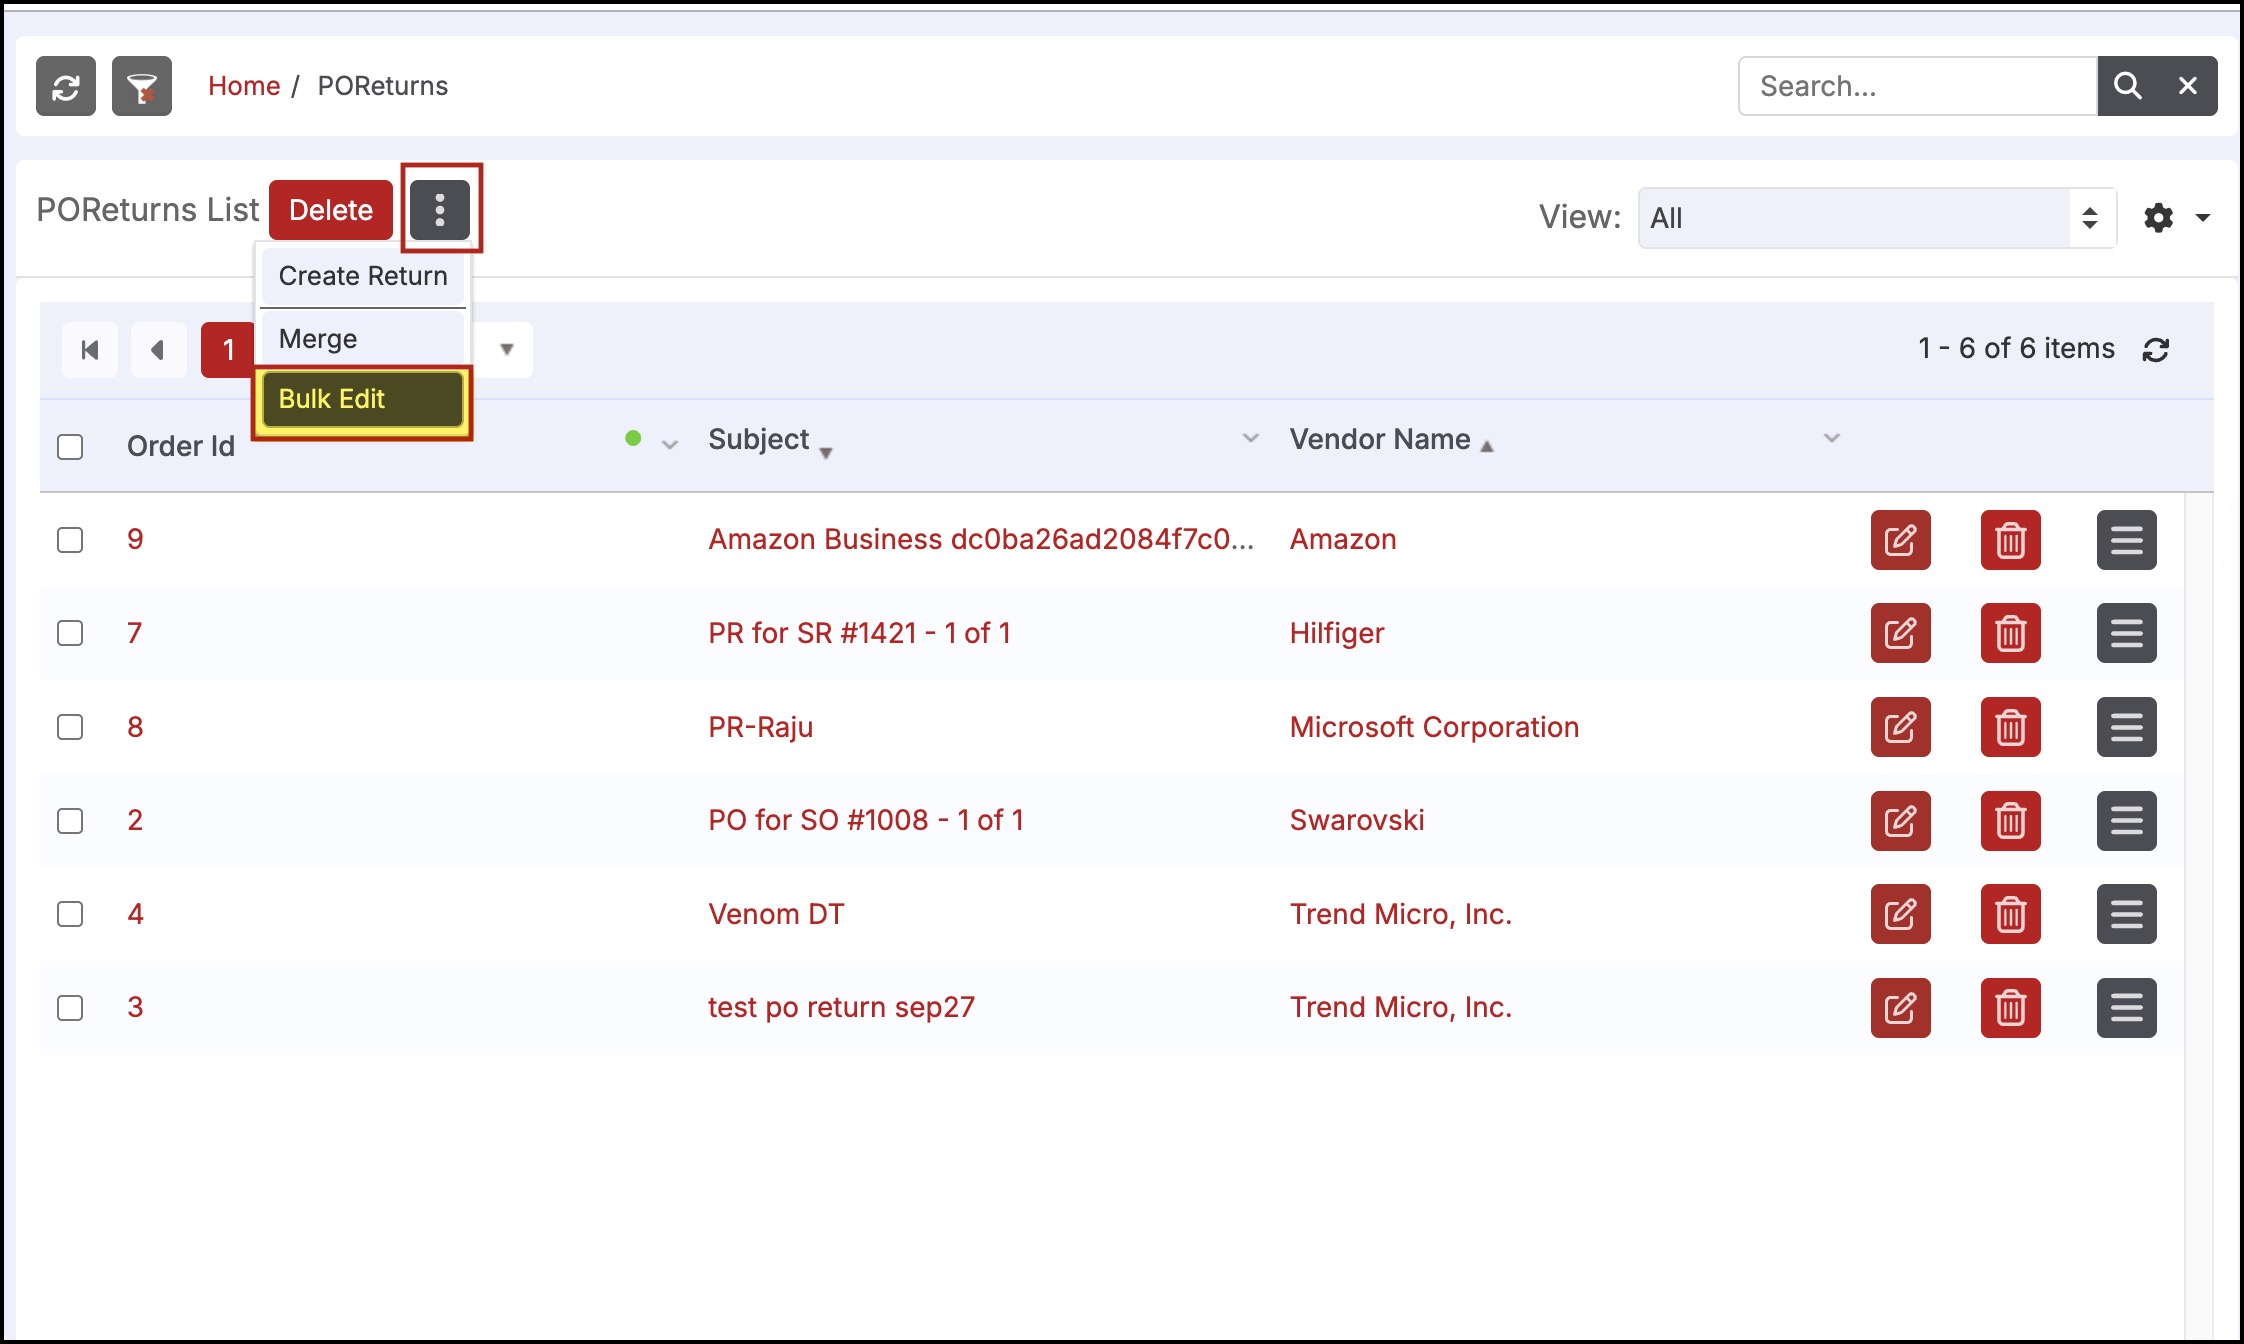The image size is (2244, 1344).
Task: Open the Subject column options chevron
Action: (1250, 439)
